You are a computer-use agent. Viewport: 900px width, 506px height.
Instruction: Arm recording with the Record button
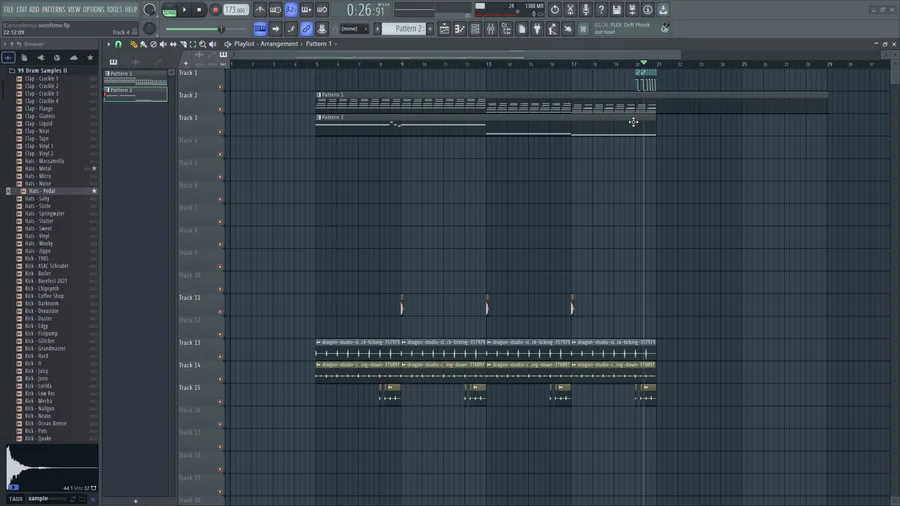(x=215, y=10)
